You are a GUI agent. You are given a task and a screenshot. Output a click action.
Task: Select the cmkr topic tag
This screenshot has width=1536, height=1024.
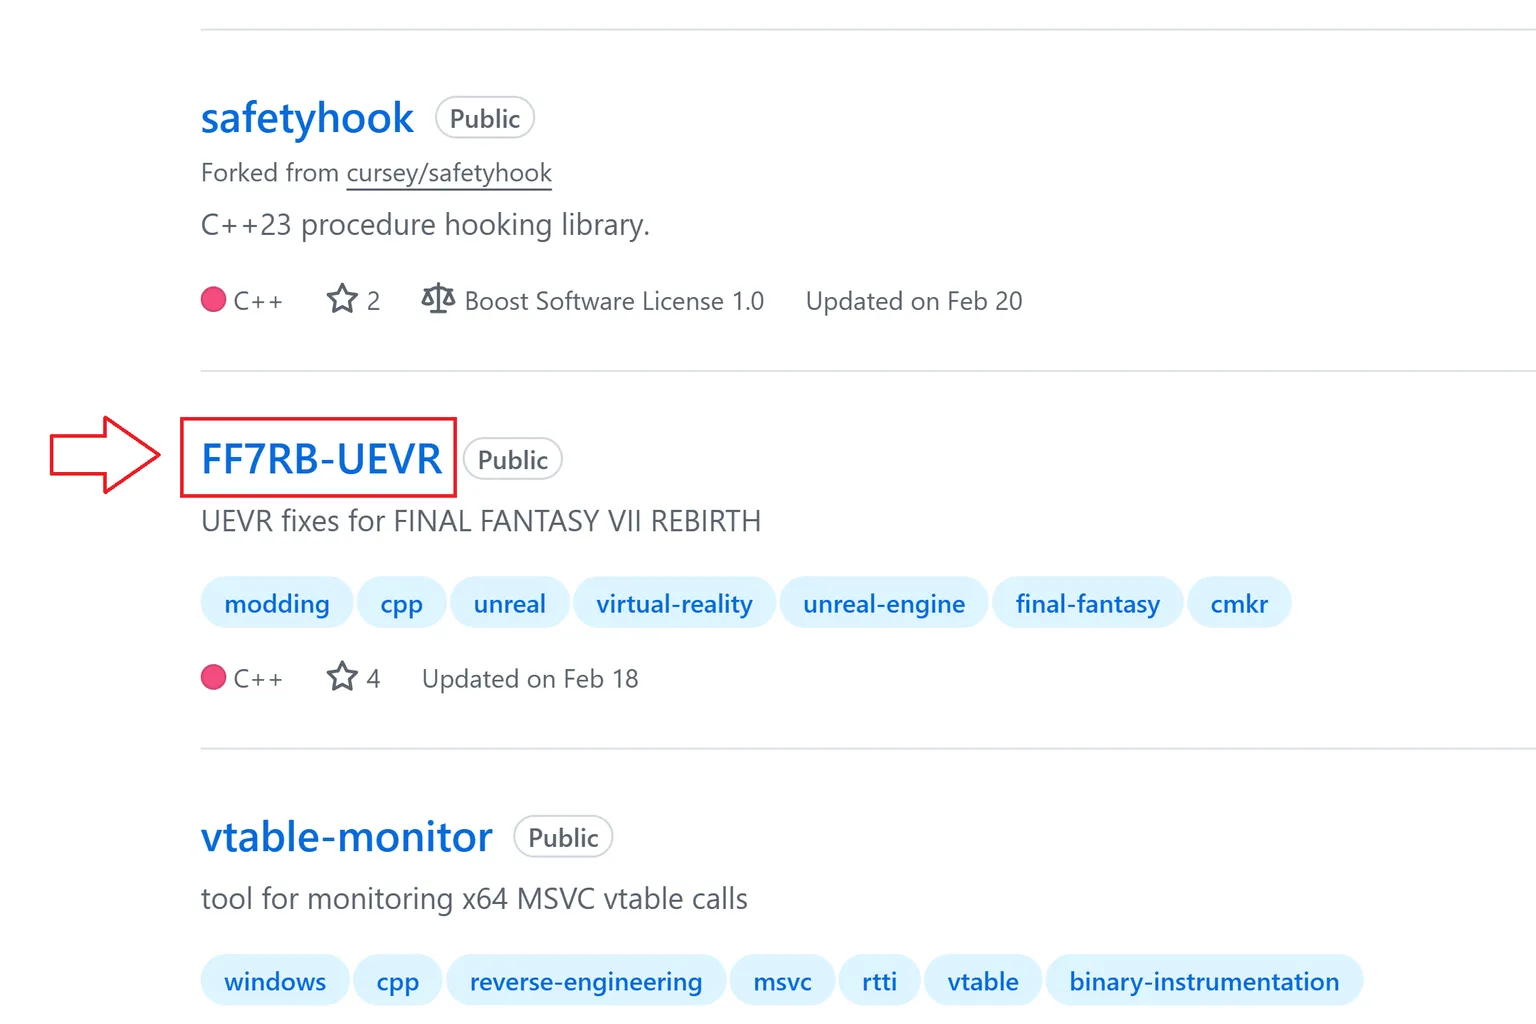coord(1239,603)
